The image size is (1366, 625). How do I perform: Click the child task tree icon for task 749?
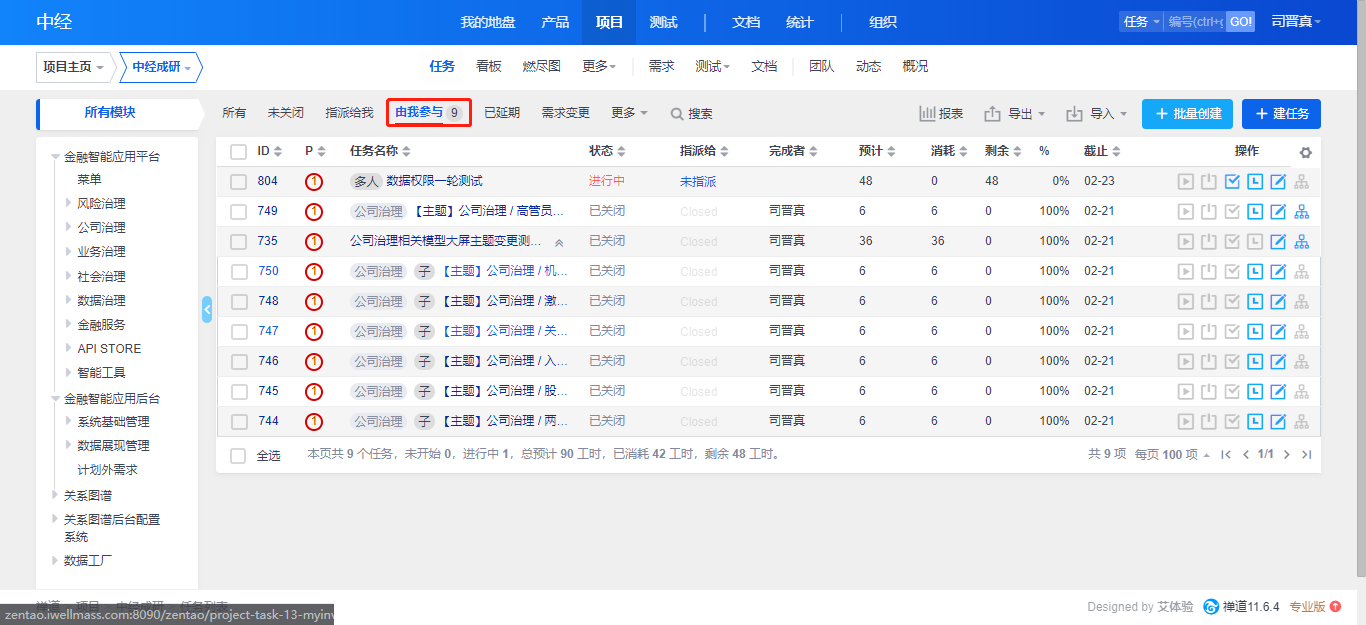pyautogui.click(x=1301, y=212)
